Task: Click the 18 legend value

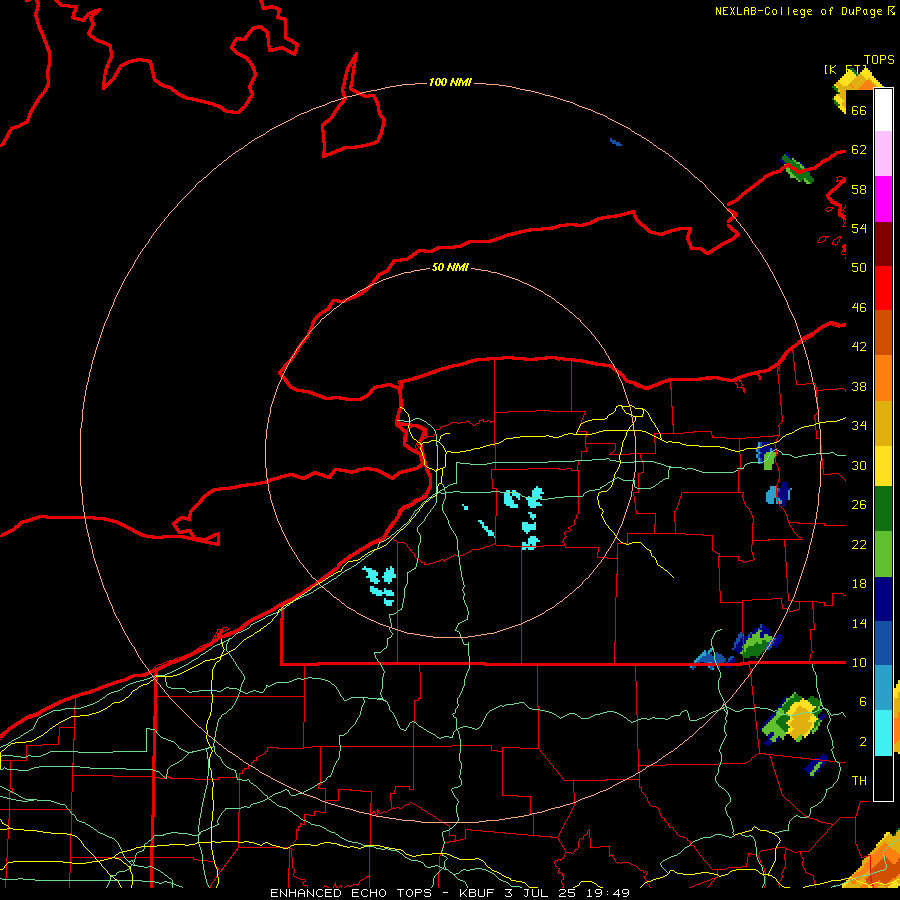Action: click(x=859, y=584)
